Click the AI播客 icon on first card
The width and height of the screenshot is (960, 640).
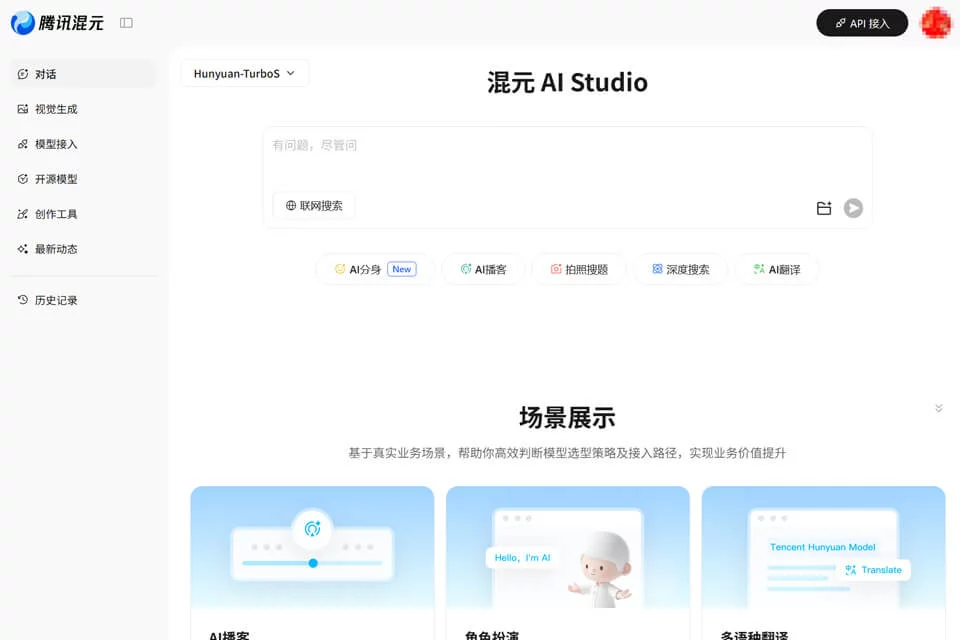click(x=312, y=529)
